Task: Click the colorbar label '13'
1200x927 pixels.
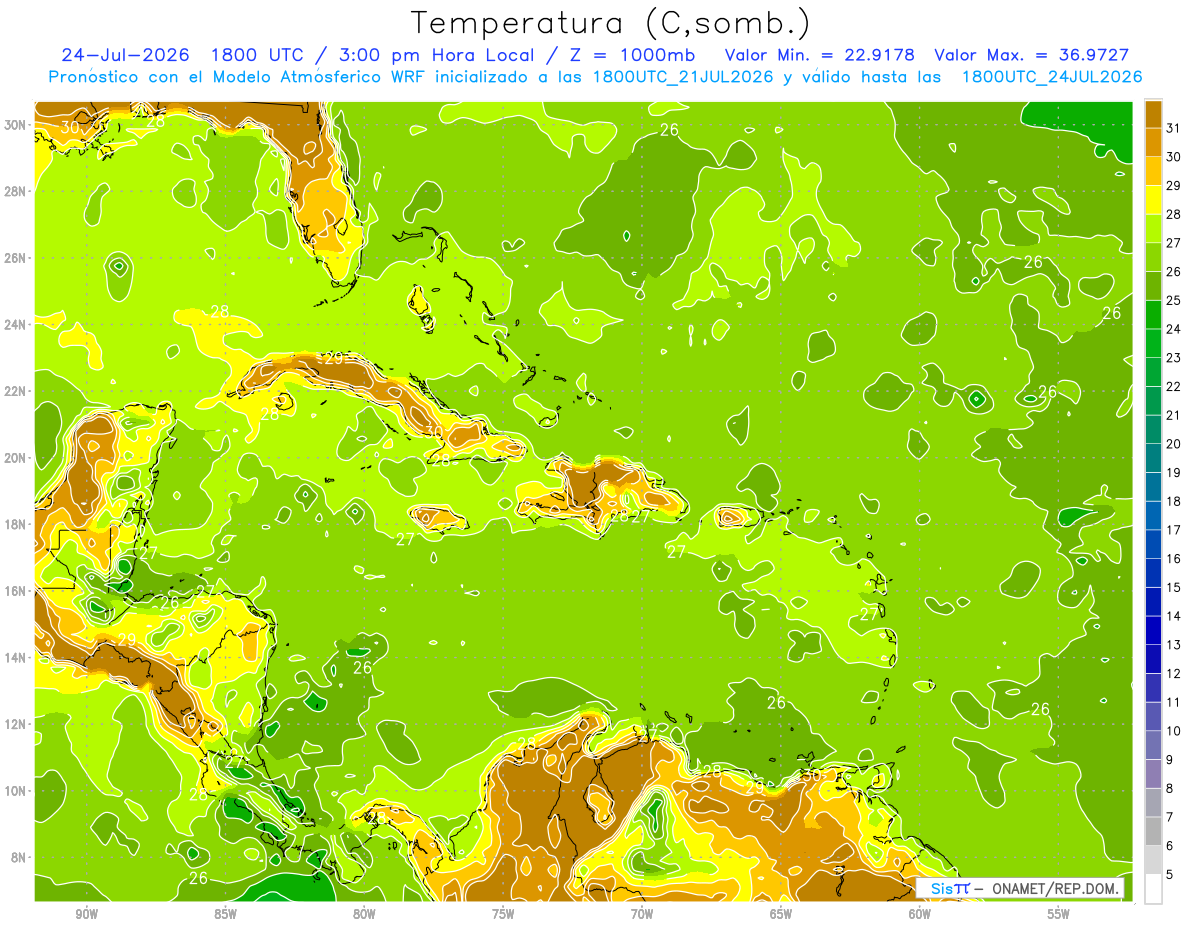Action: click(x=1174, y=644)
